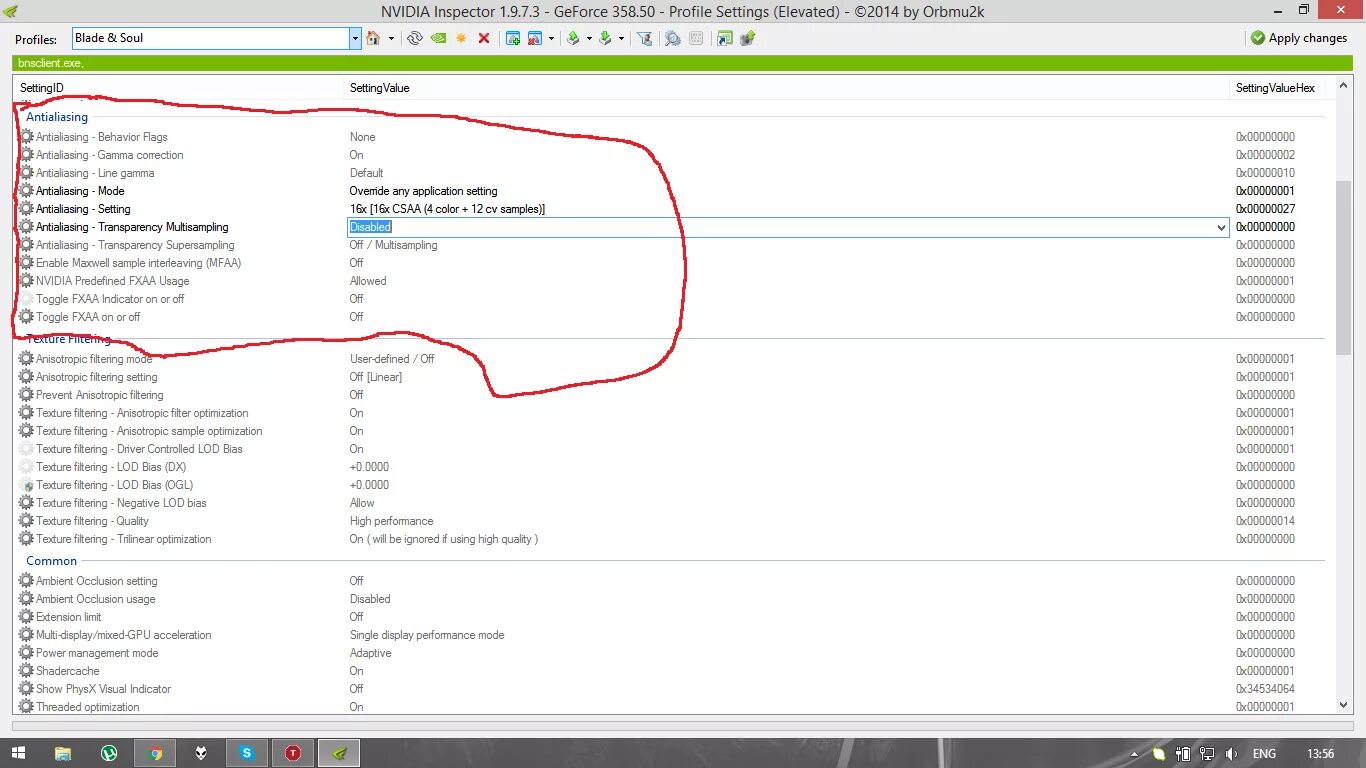Click the Common group header
The height and width of the screenshot is (768, 1366).
[51, 561]
